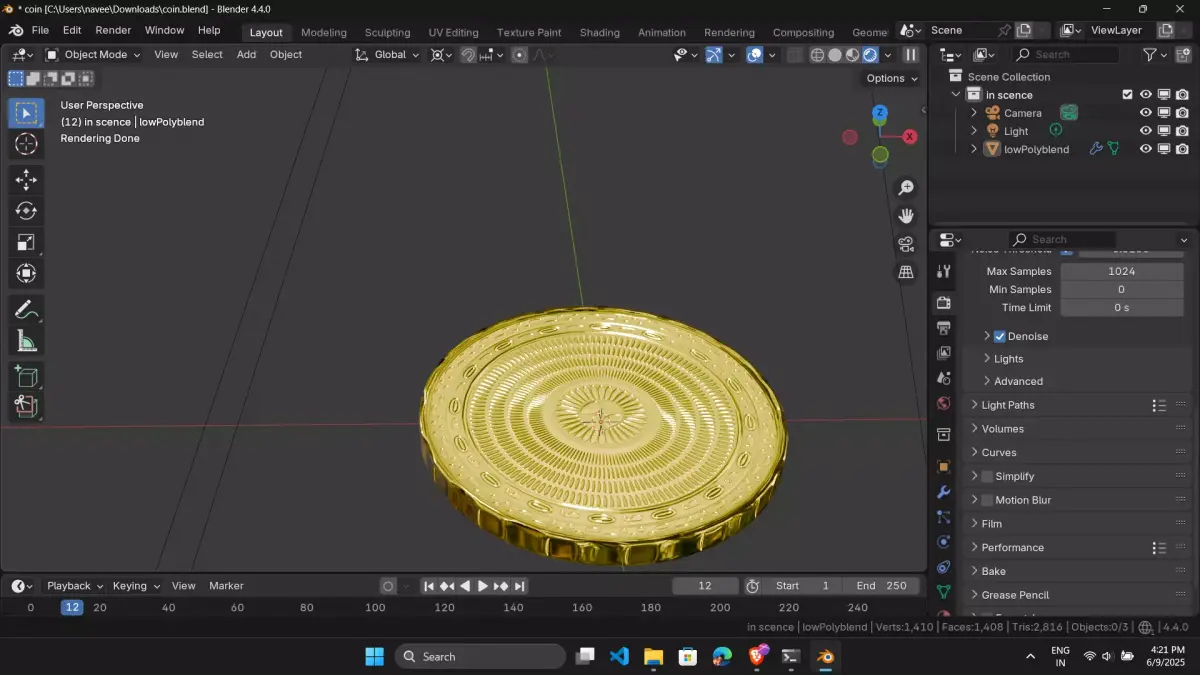Open the Object Mode dropdown

[92, 55]
